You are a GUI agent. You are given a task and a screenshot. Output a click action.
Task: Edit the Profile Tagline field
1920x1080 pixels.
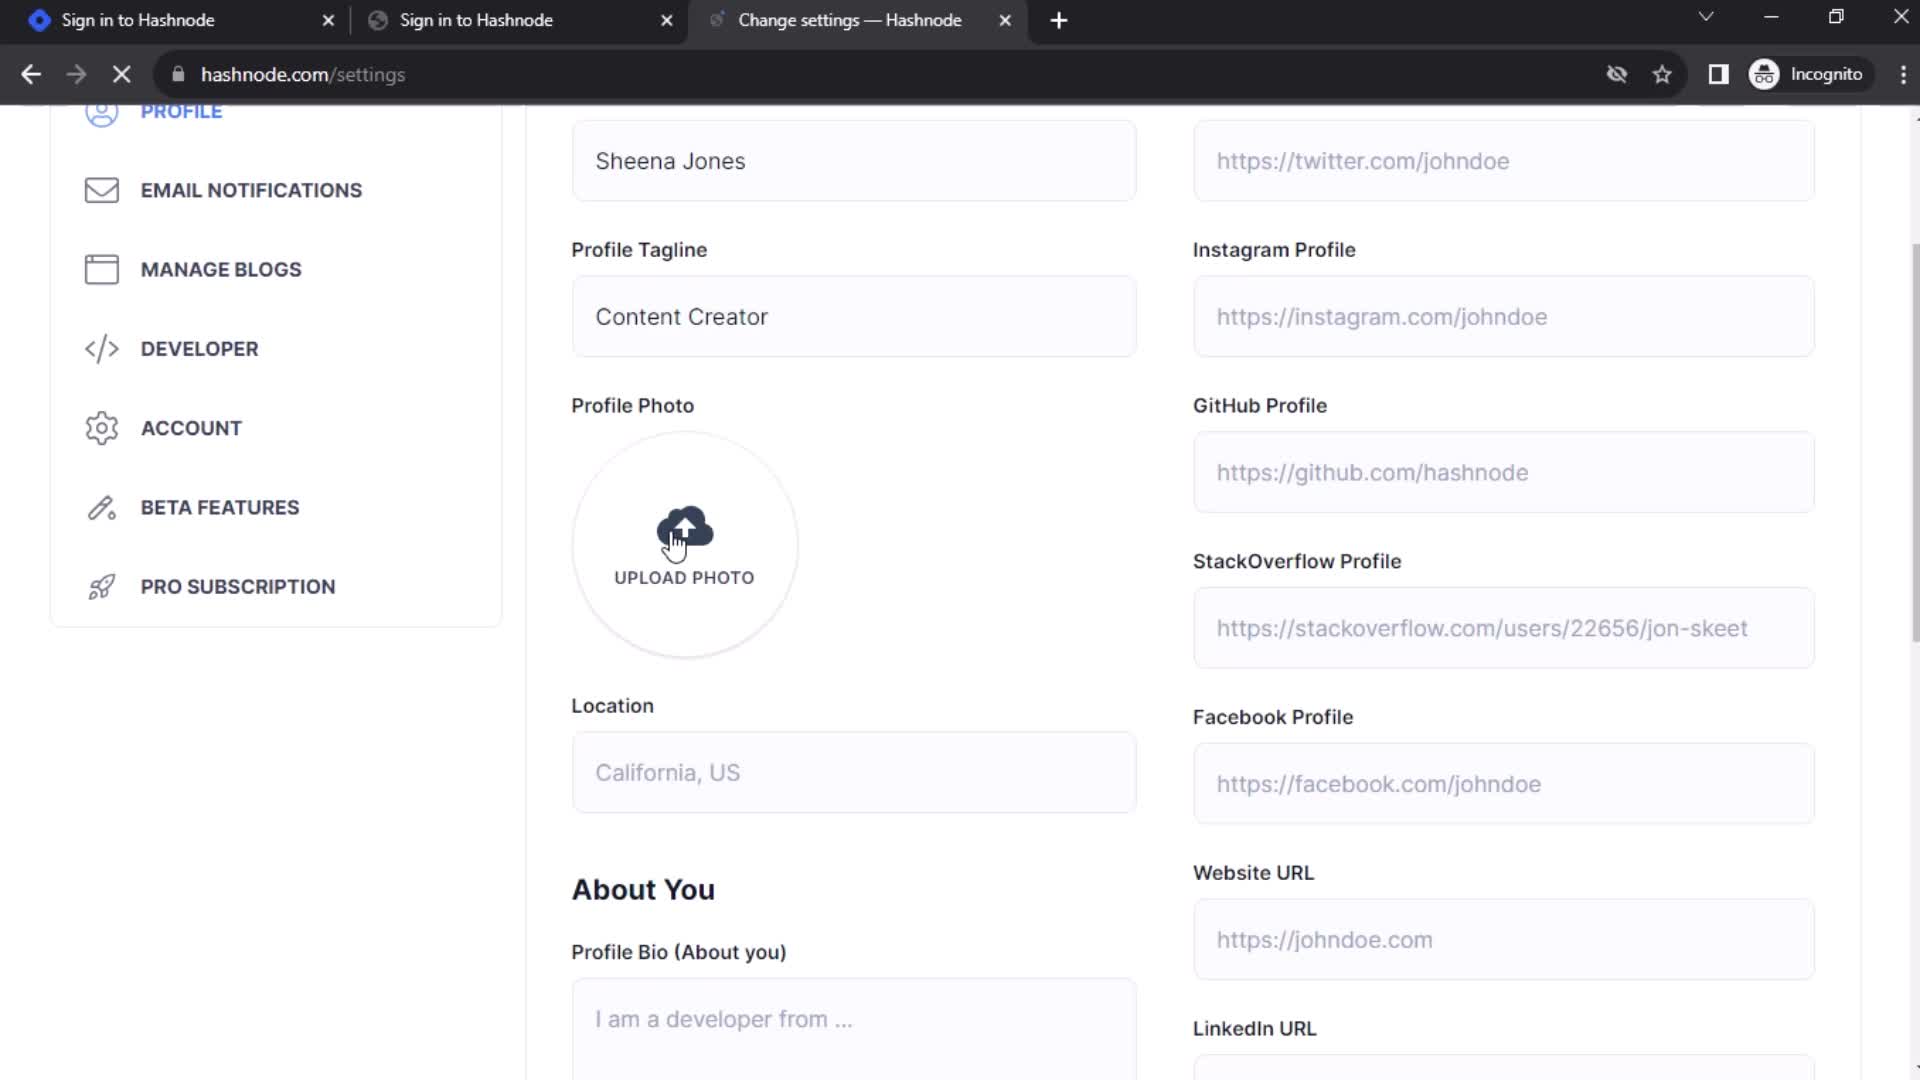854,317
